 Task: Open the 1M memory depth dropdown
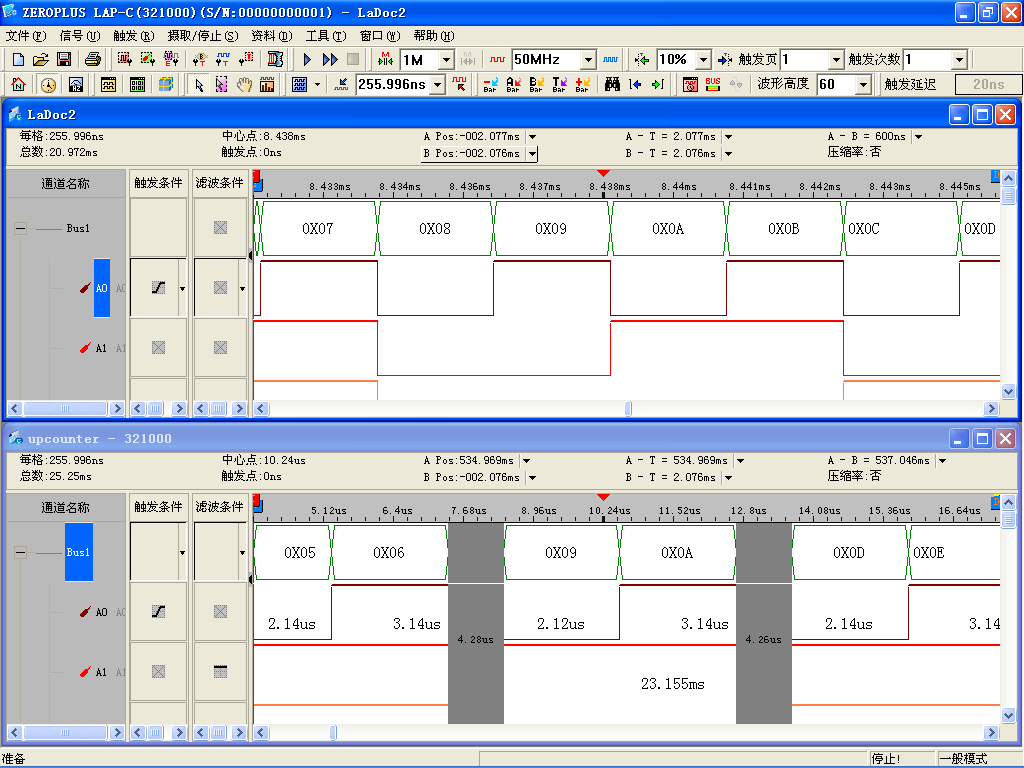point(446,60)
